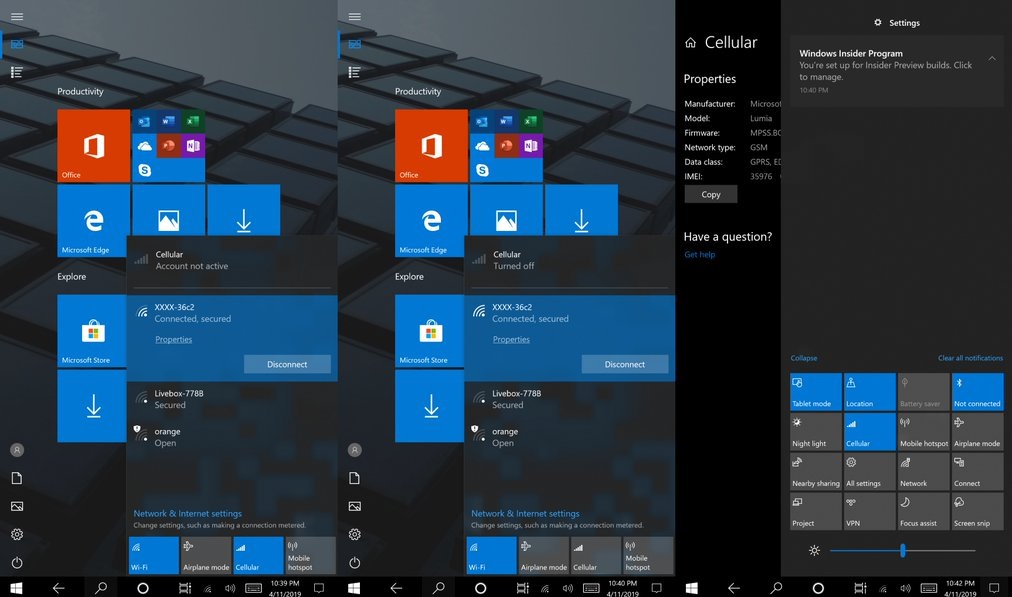Open the All settings quick action

pos(869,471)
